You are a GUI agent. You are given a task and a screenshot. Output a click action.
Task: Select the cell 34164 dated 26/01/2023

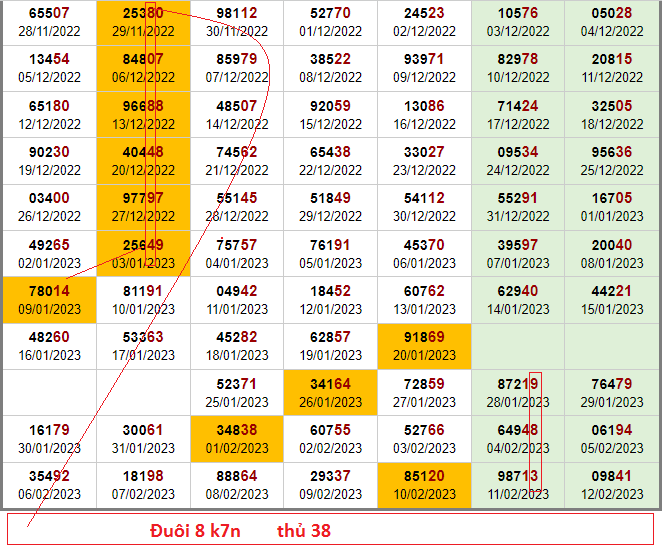coord(330,393)
